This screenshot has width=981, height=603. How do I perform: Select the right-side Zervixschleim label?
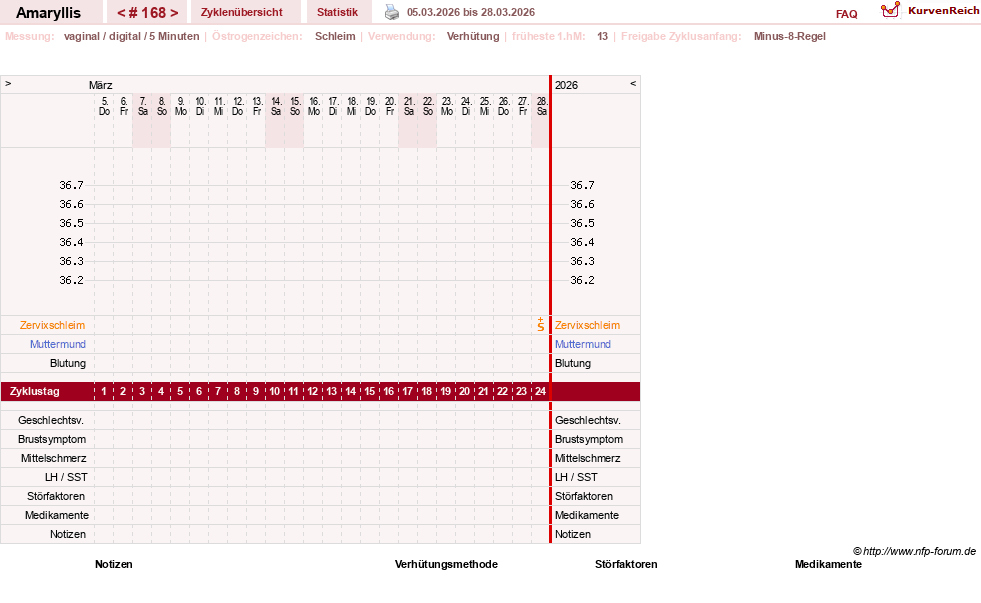point(587,325)
